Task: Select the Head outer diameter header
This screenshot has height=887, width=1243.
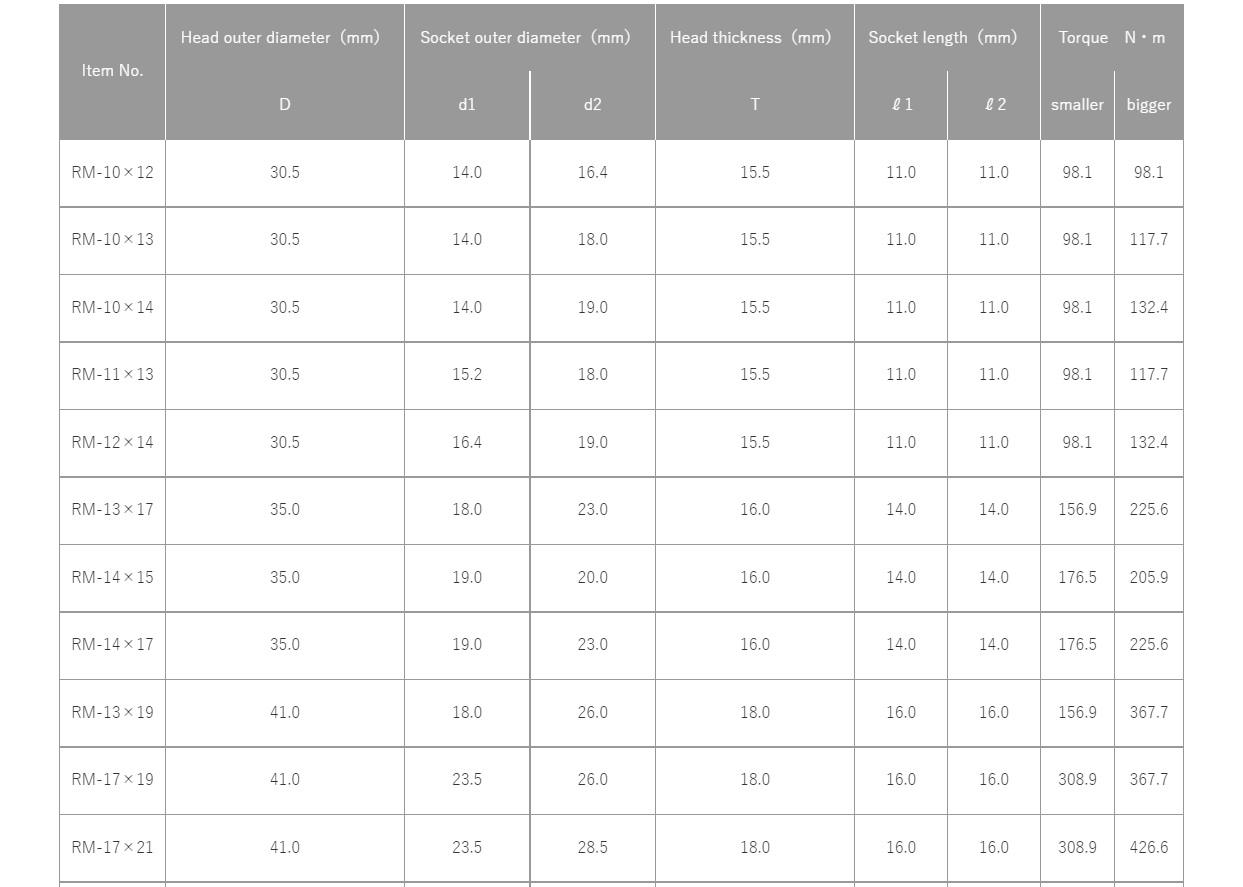Action: pos(280,38)
